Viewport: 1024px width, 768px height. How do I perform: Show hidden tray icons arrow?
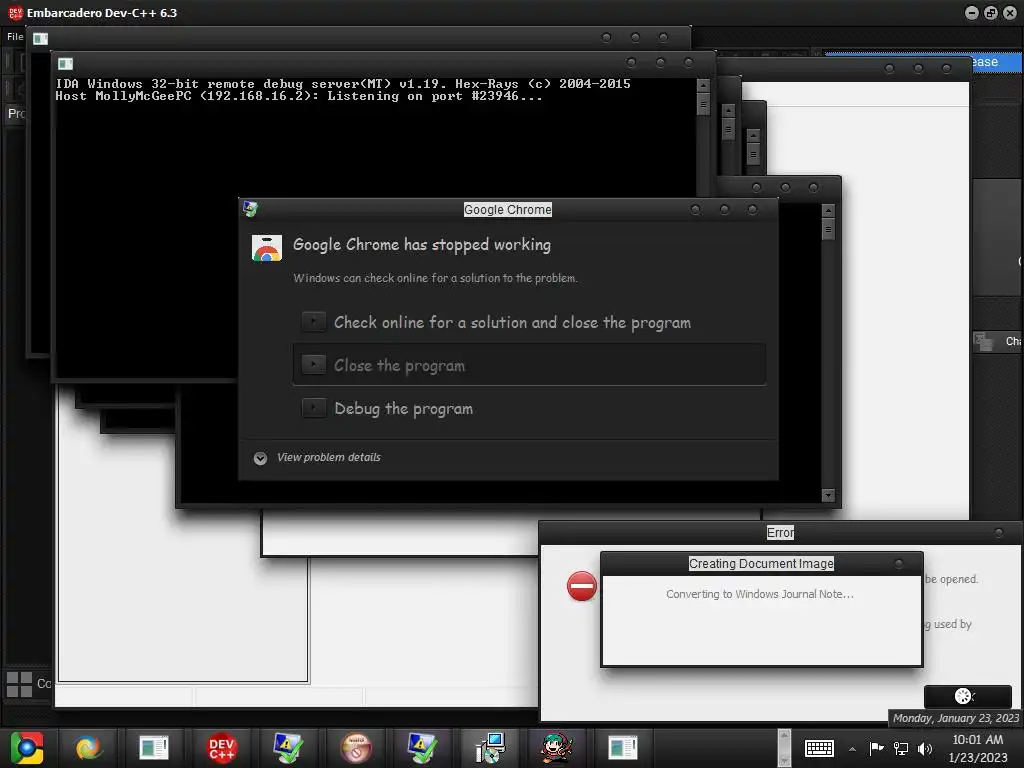(x=852, y=748)
